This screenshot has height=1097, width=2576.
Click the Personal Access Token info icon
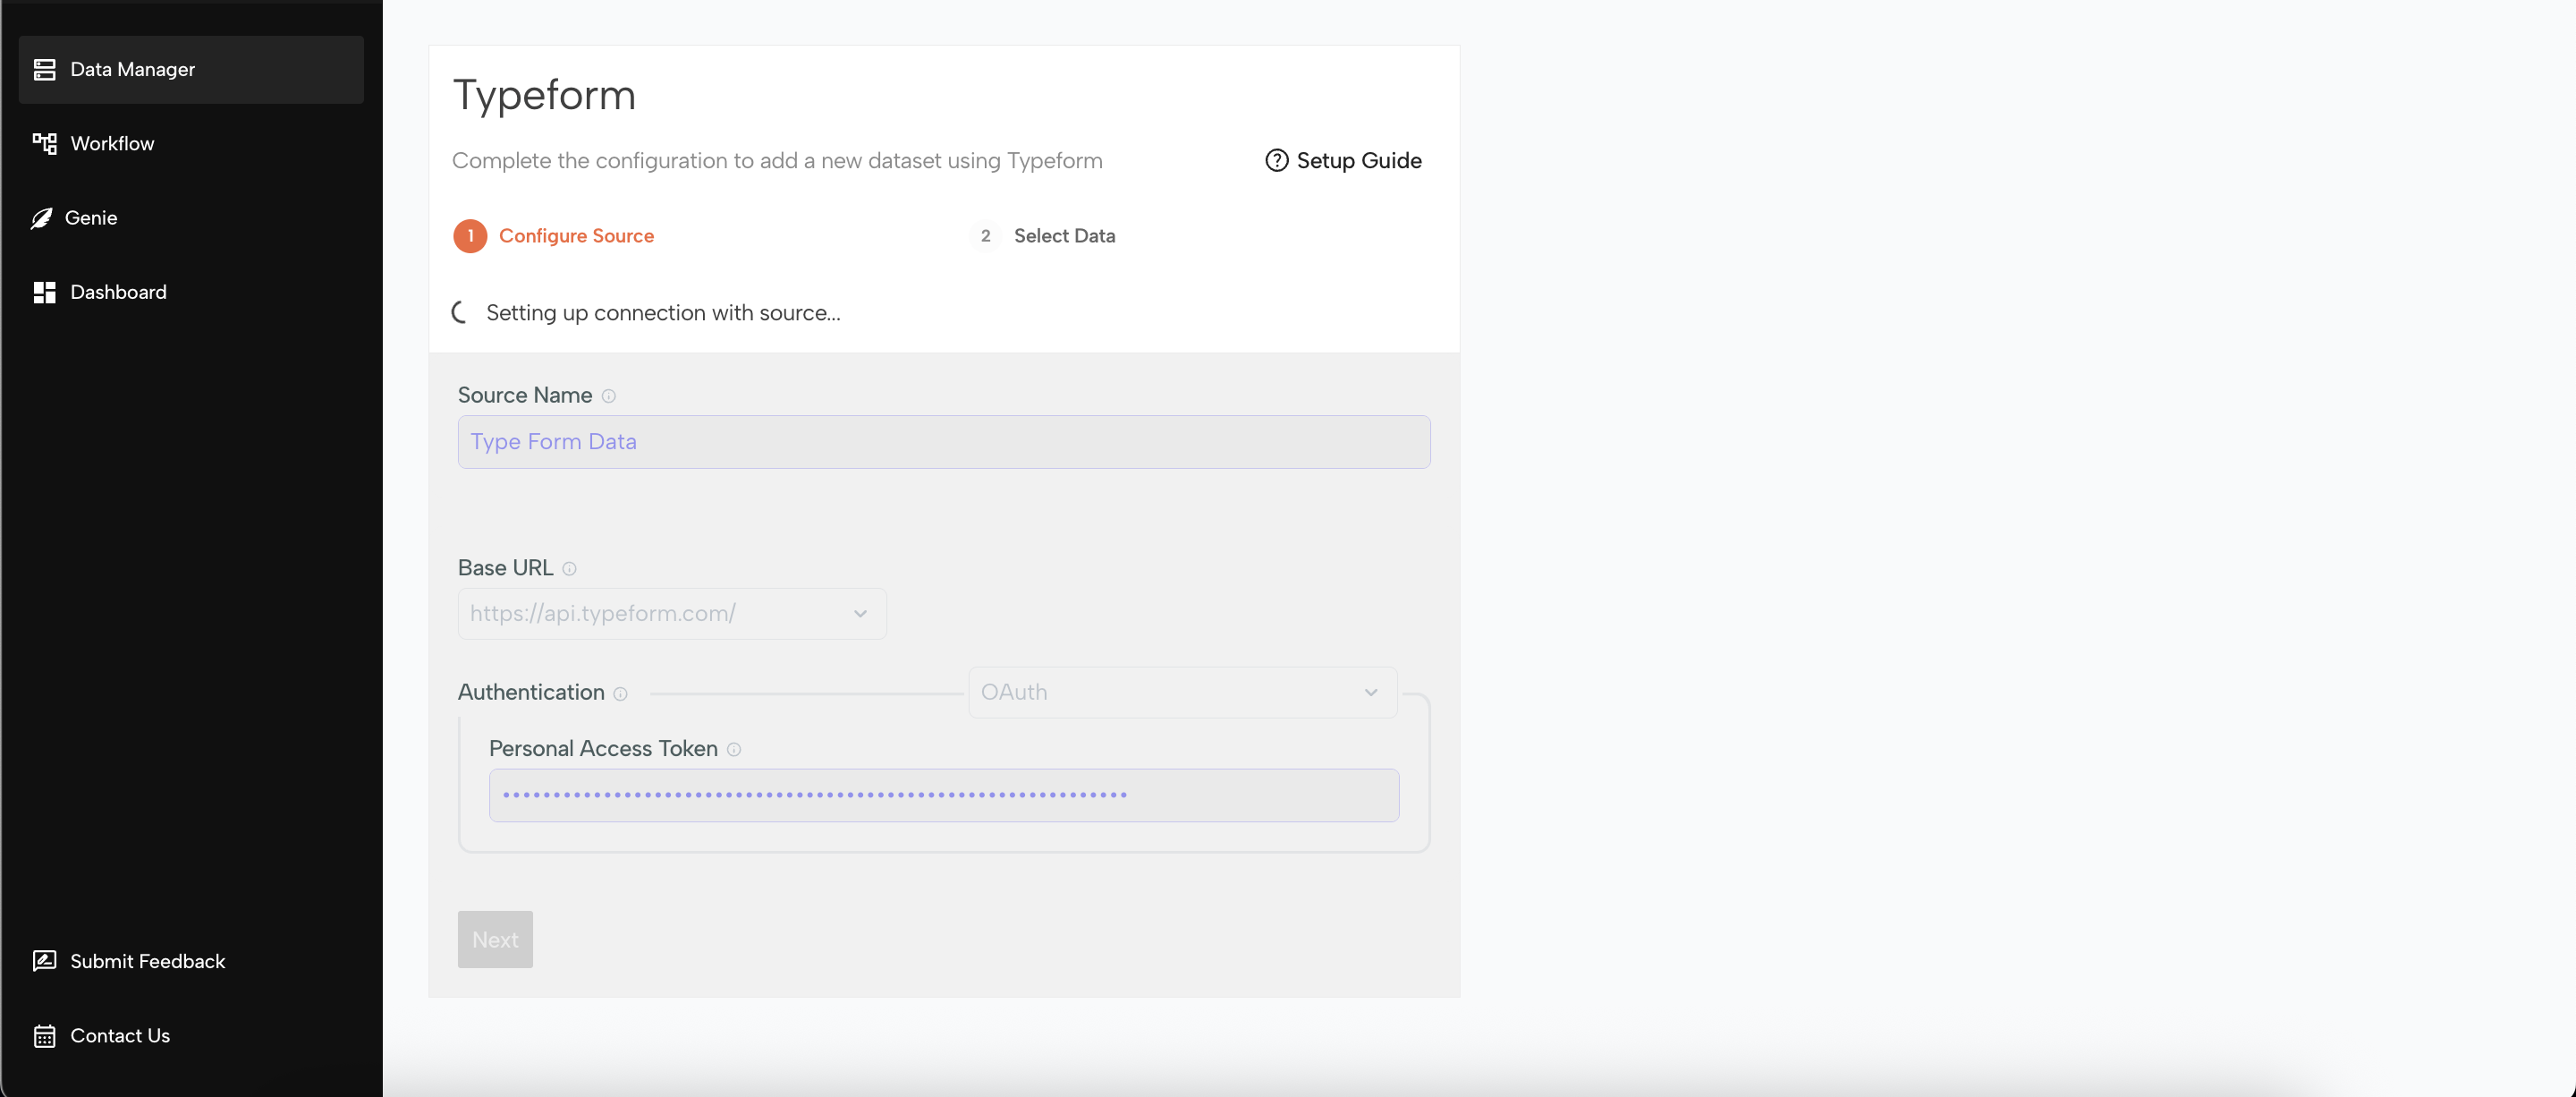click(733, 750)
